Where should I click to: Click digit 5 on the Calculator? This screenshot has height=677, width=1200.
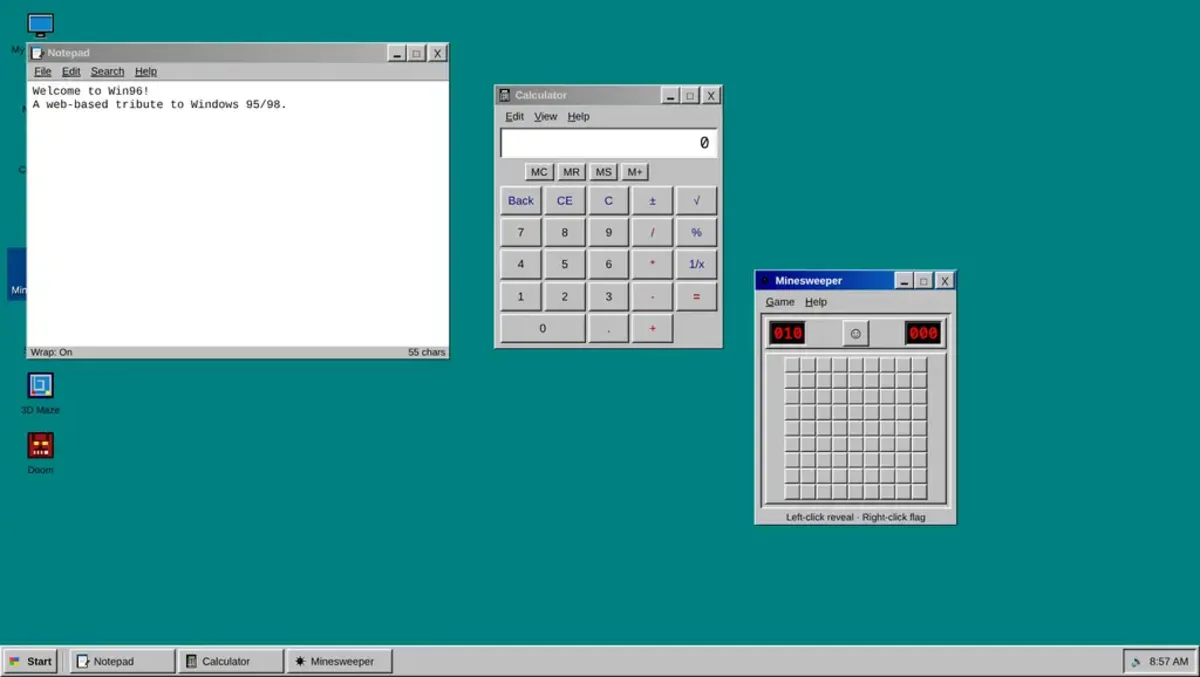[x=565, y=264]
